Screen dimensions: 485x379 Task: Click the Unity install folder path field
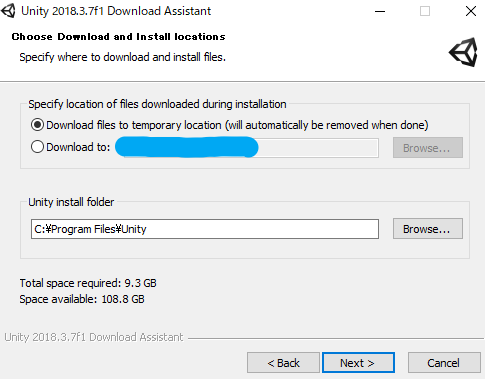tap(205, 229)
